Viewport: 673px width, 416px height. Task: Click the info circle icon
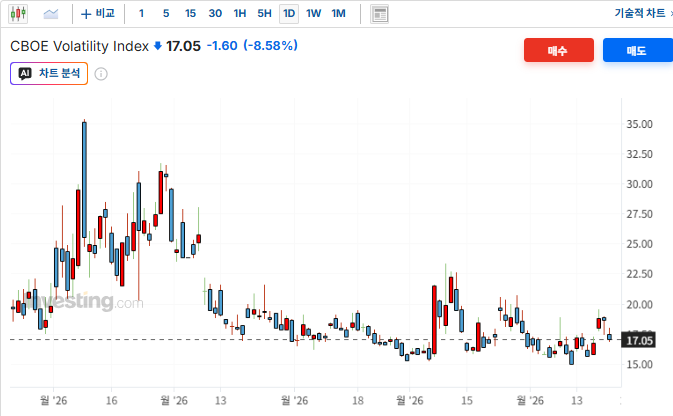pos(101,74)
